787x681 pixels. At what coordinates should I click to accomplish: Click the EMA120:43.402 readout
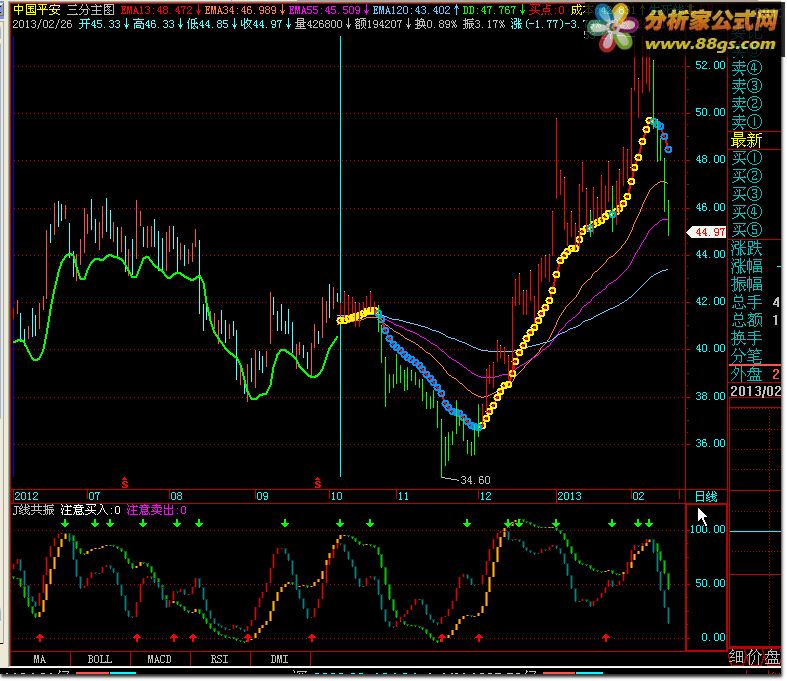click(x=412, y=10)
